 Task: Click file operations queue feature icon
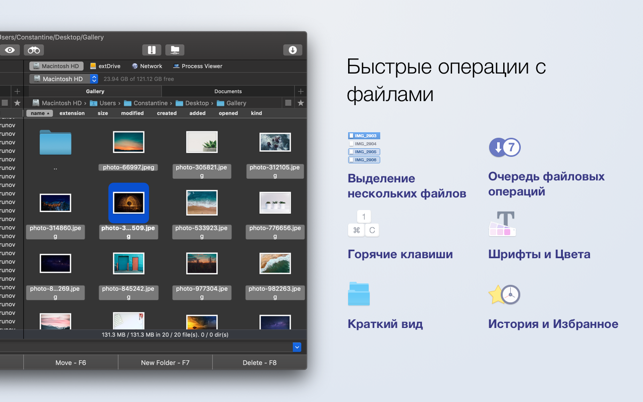click(505, 147)
